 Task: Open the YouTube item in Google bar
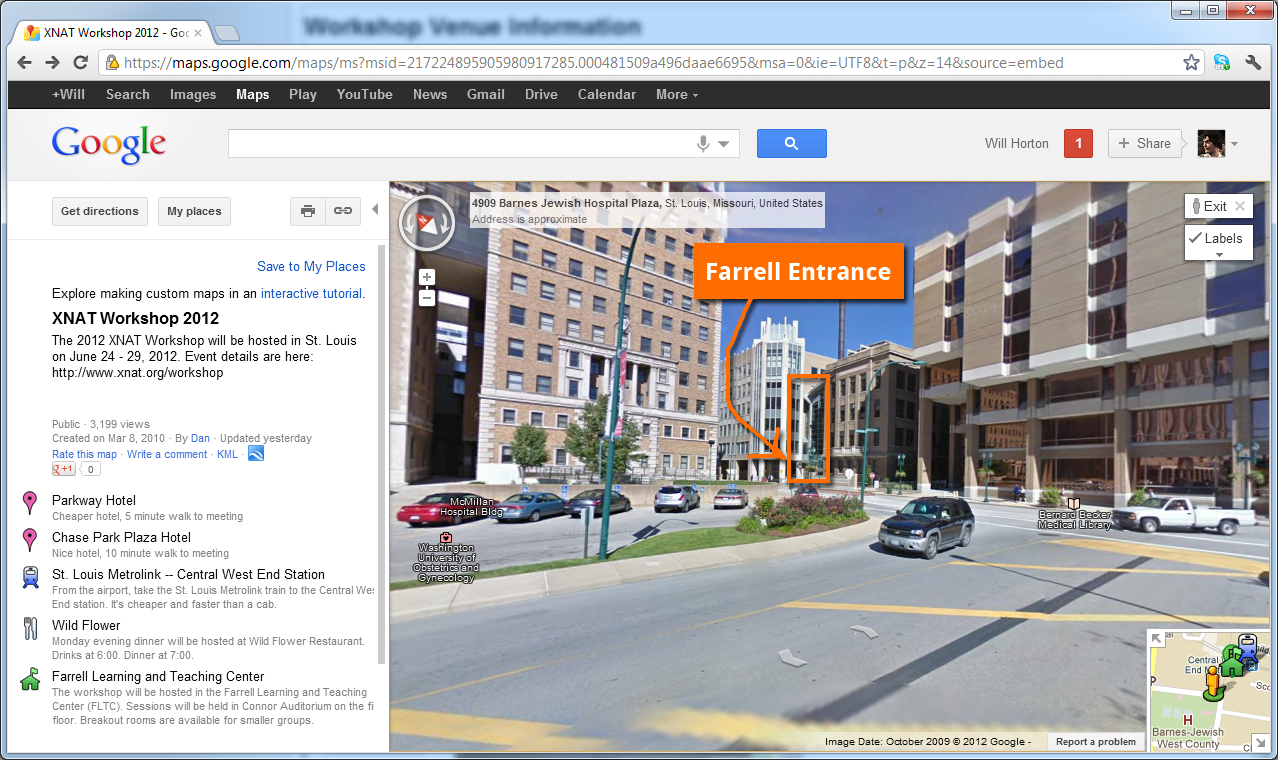(x=364, y=95)
